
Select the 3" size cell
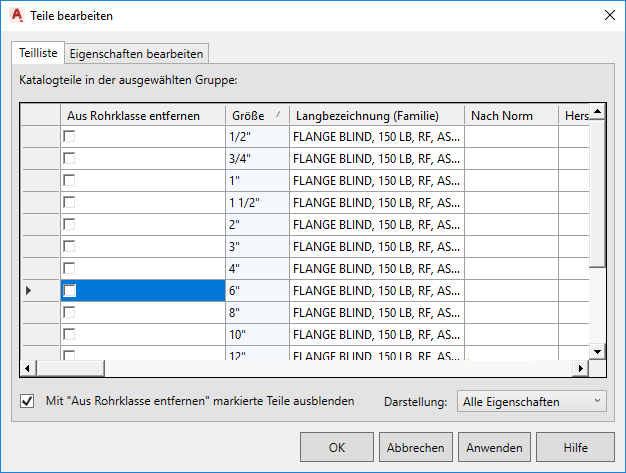tap(256, 246)
